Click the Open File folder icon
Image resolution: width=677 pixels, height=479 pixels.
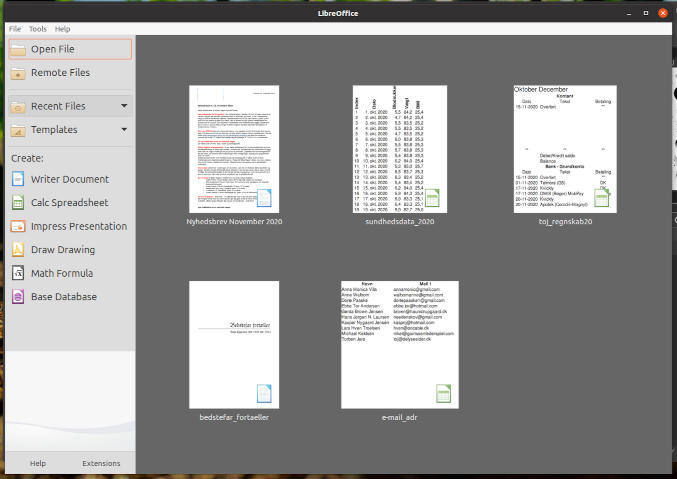(18, 49)
